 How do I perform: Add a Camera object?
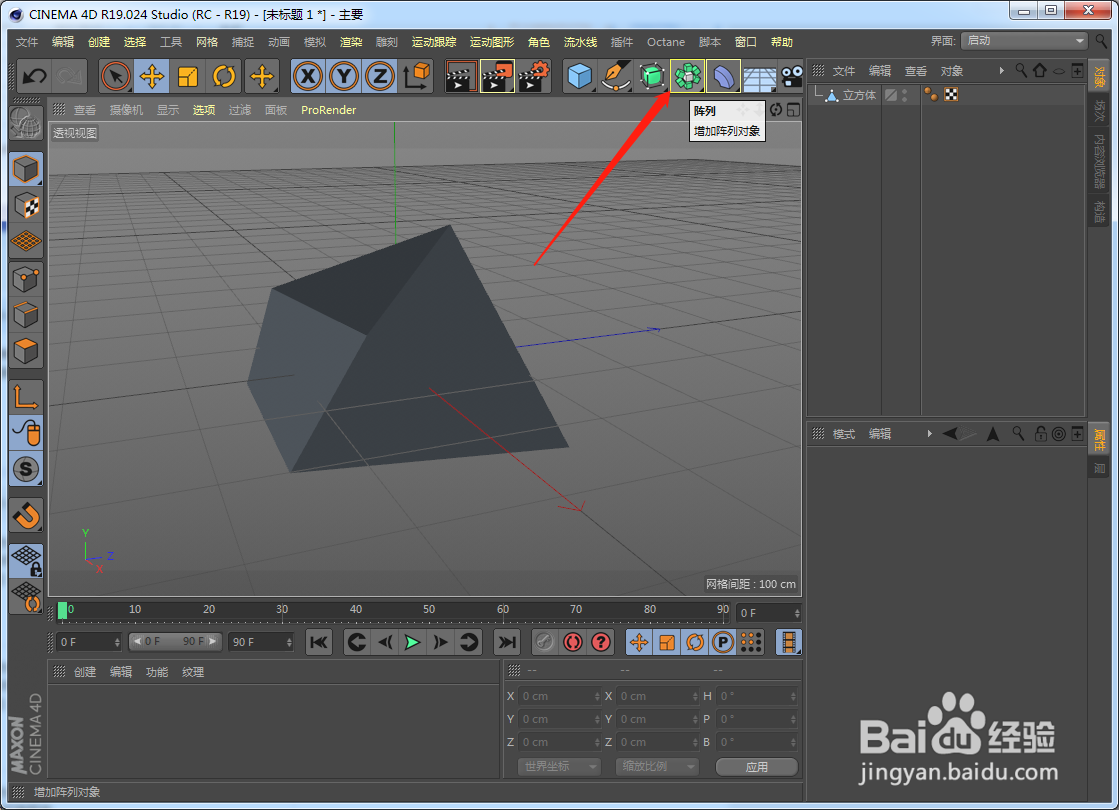[x=791, y=76]
